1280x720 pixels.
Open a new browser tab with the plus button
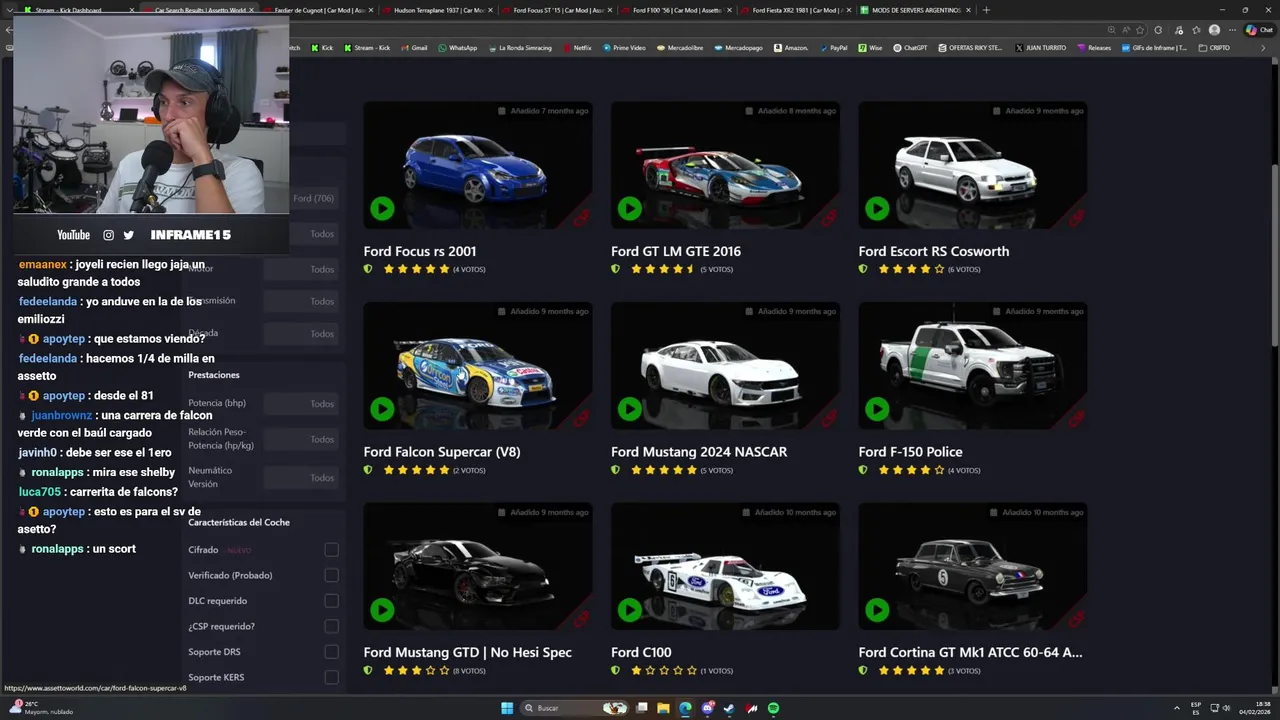pyautogui.click(x=986, y=10)
